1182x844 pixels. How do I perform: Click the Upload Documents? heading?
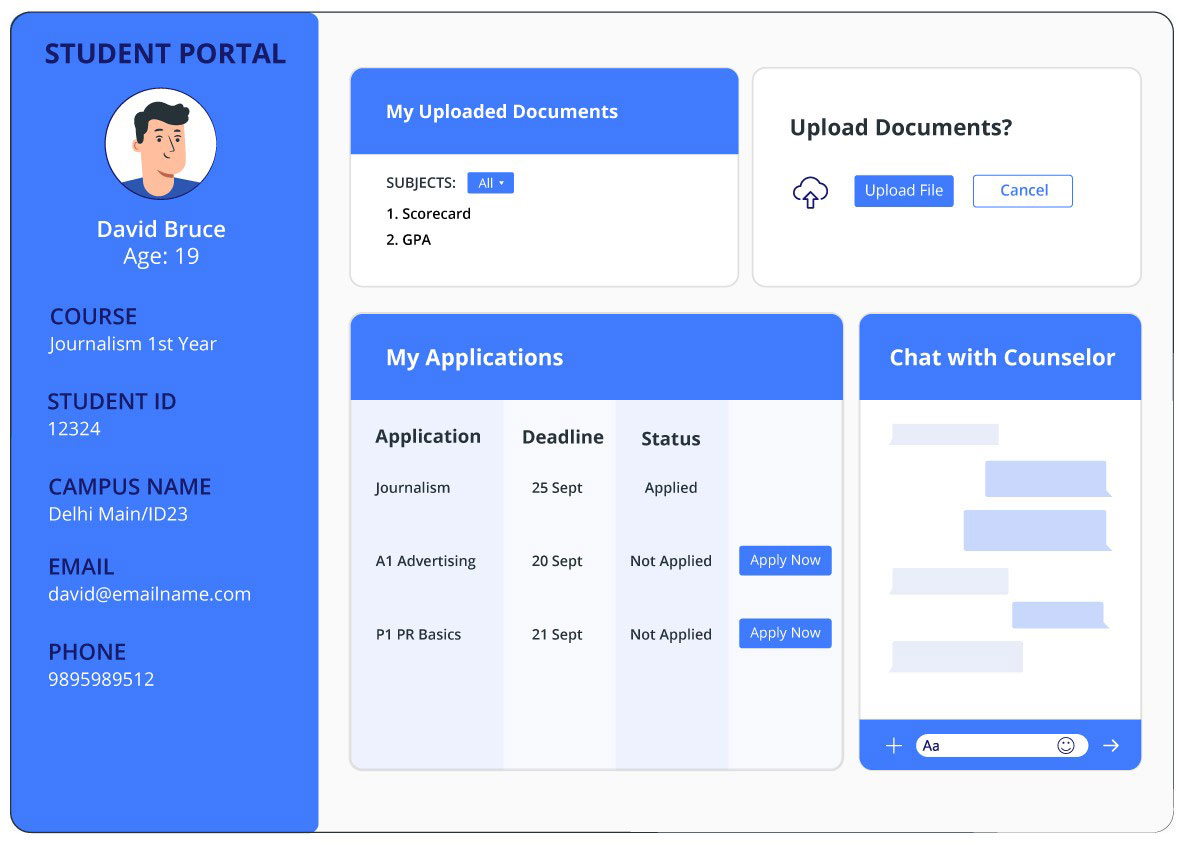[901, 127]
